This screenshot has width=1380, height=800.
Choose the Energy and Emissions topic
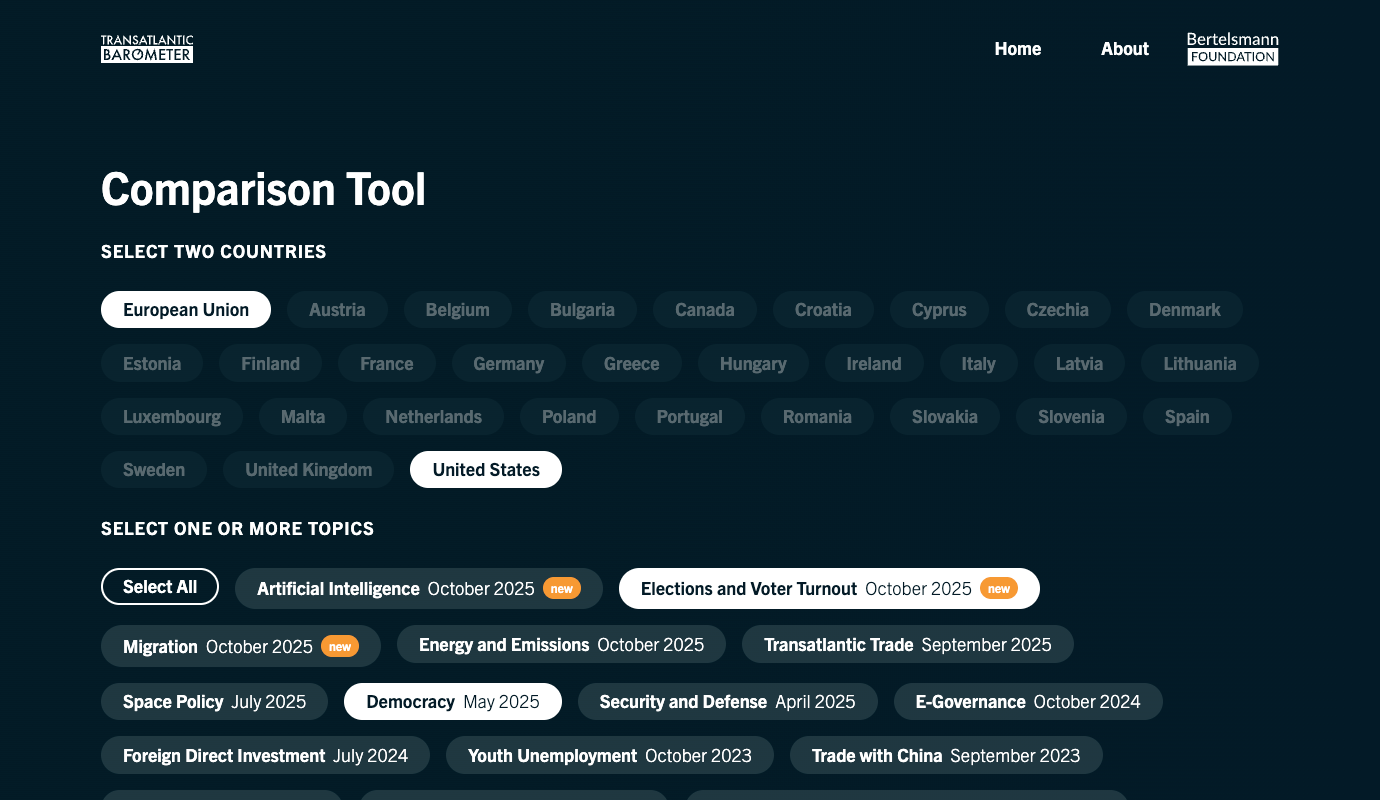[x=561, y=645]
